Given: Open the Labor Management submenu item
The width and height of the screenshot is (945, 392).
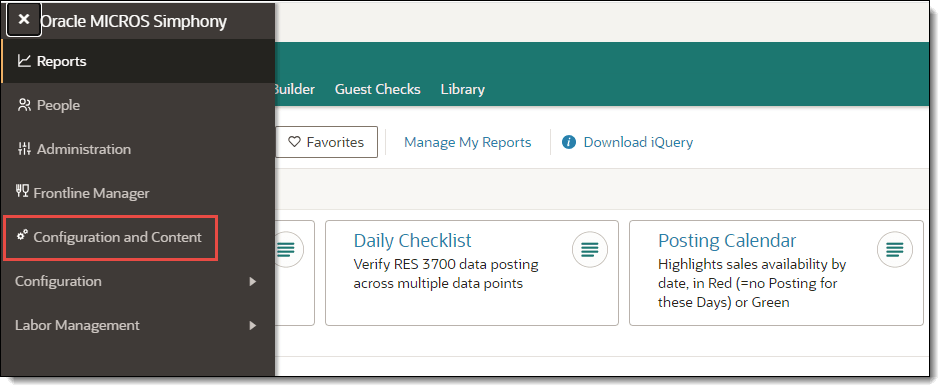Looking at the screenshot, I should point(138,325).
